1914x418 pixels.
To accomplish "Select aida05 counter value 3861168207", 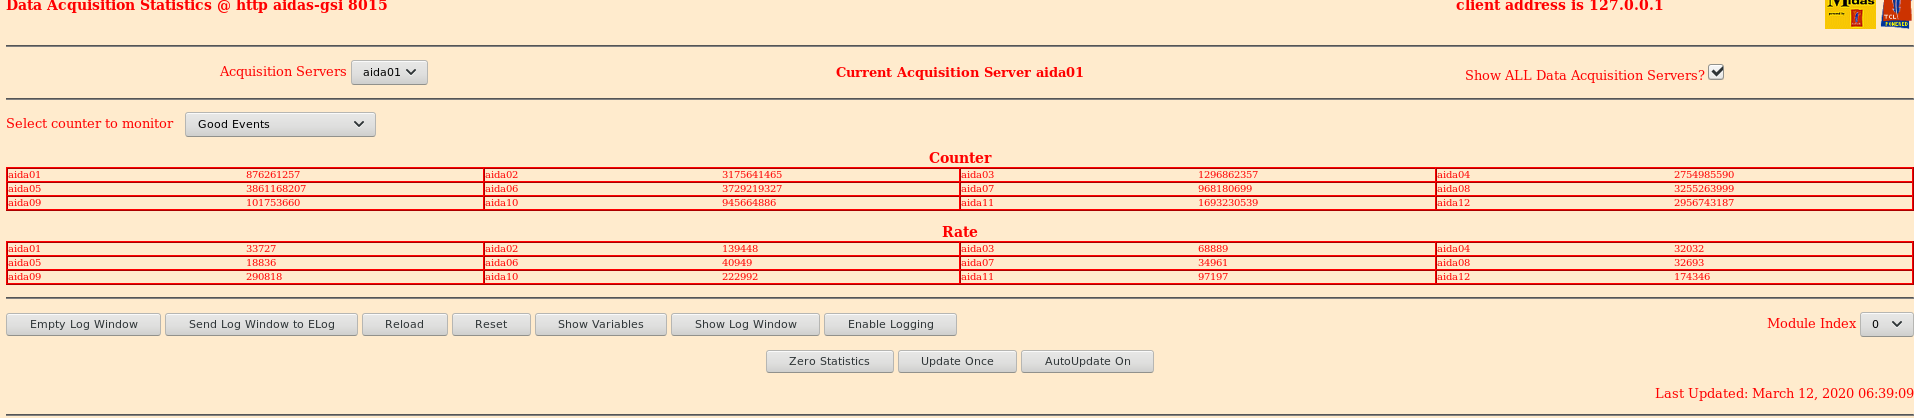I will point(276,189).
